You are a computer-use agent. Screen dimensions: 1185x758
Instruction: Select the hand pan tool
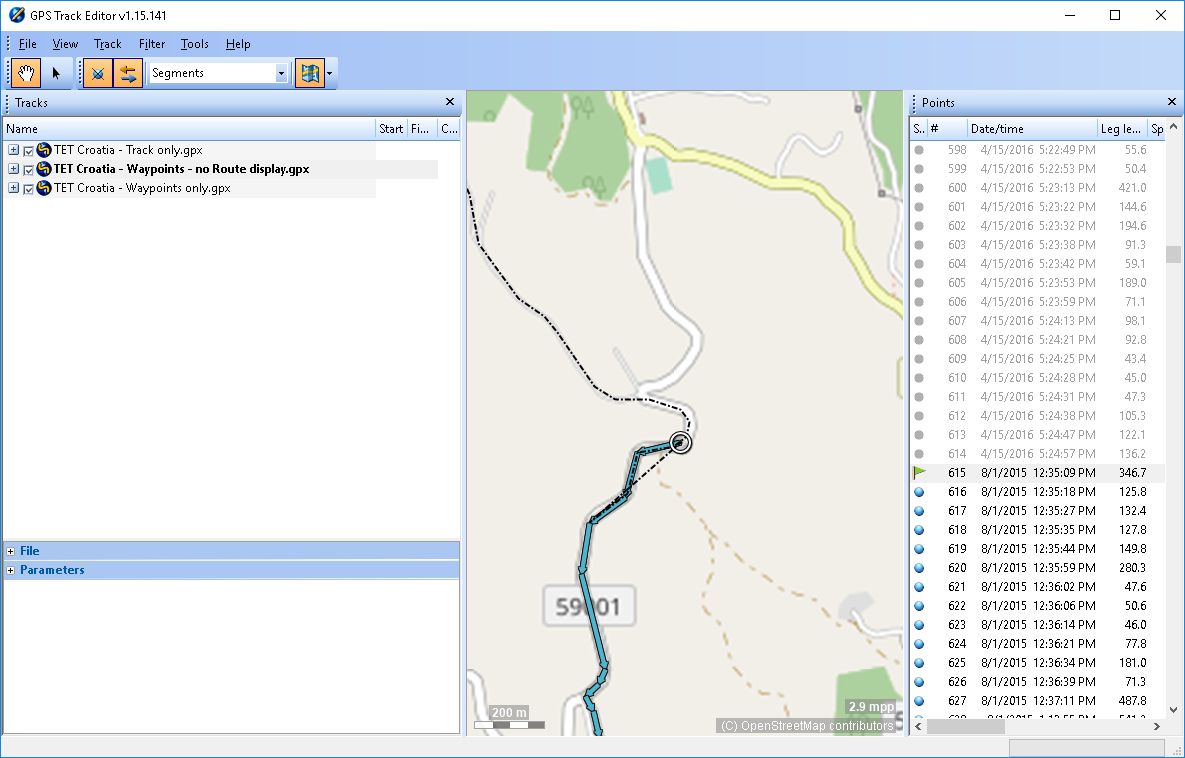(x=26, y=73)
